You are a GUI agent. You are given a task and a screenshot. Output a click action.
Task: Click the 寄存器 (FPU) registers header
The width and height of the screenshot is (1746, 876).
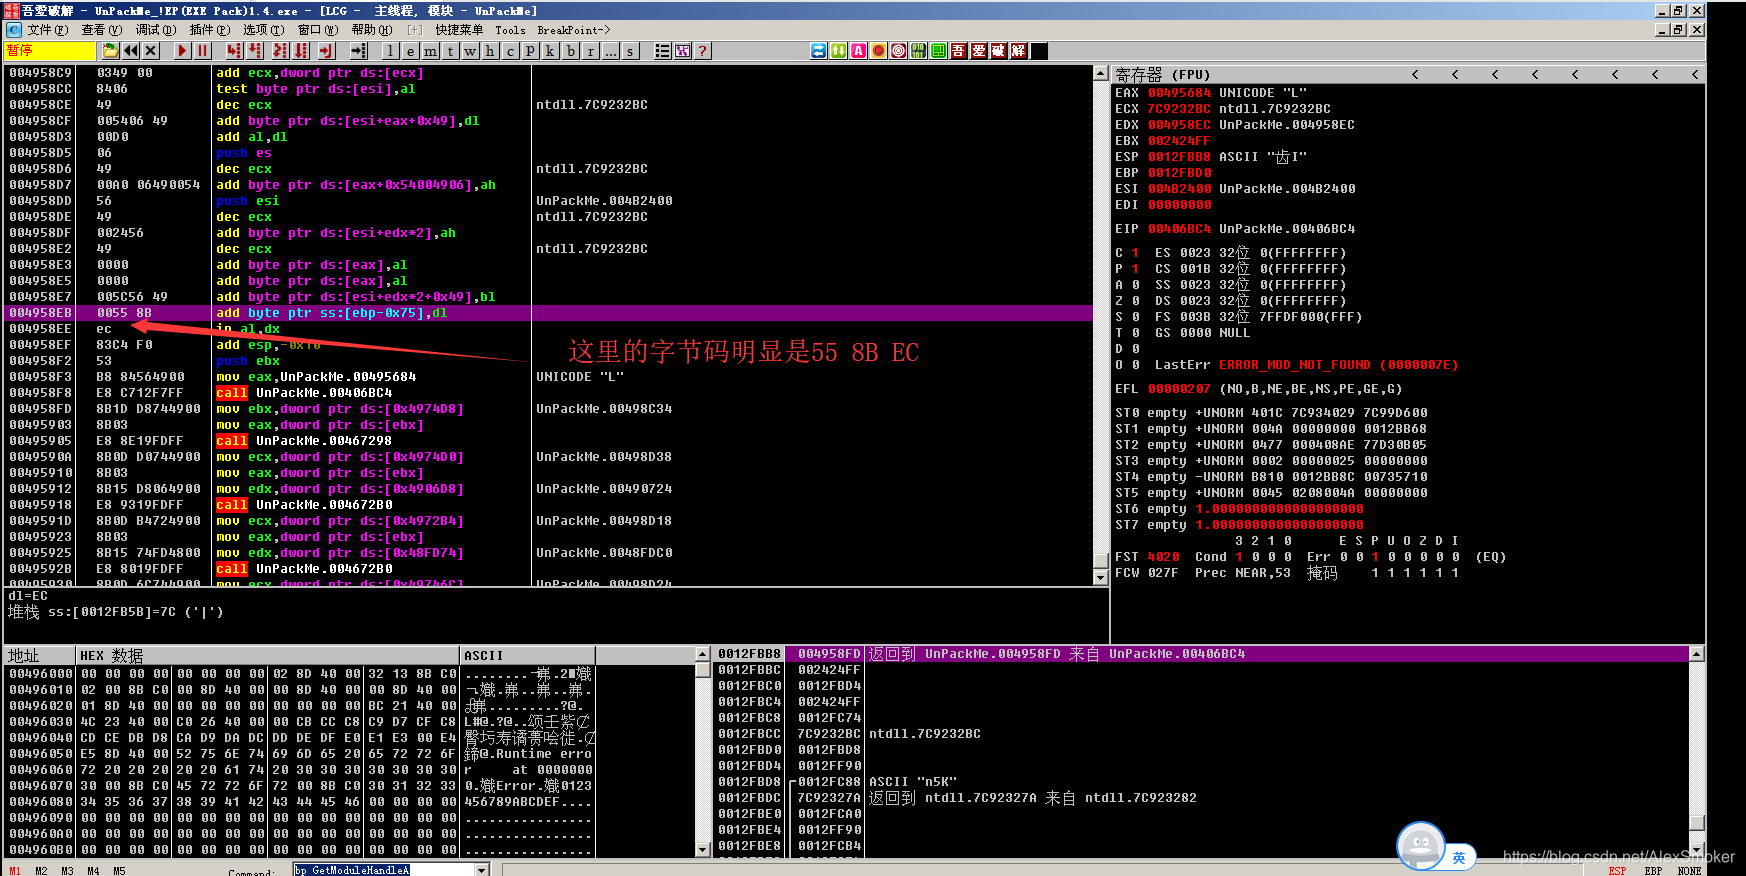pyautogui.click(x=1163, y=74)
